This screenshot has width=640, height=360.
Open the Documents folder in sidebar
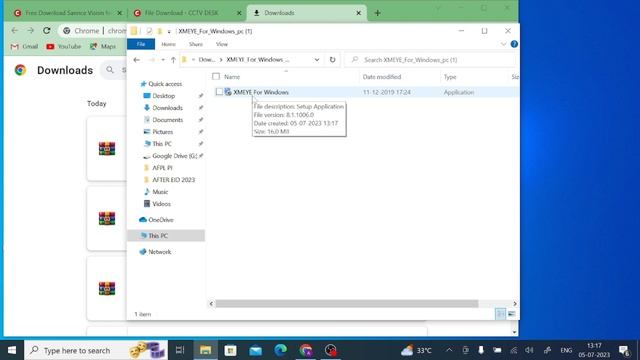[x=167, y=120]
